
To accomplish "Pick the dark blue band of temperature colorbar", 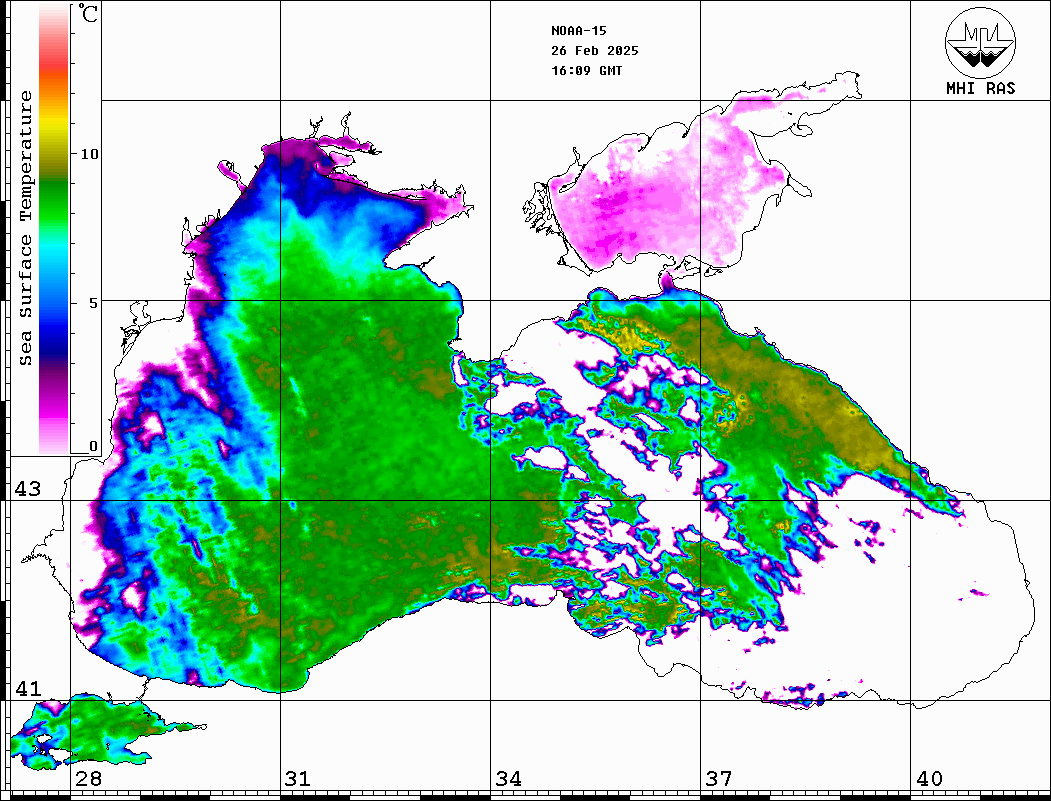I will [x=54, y=342].
